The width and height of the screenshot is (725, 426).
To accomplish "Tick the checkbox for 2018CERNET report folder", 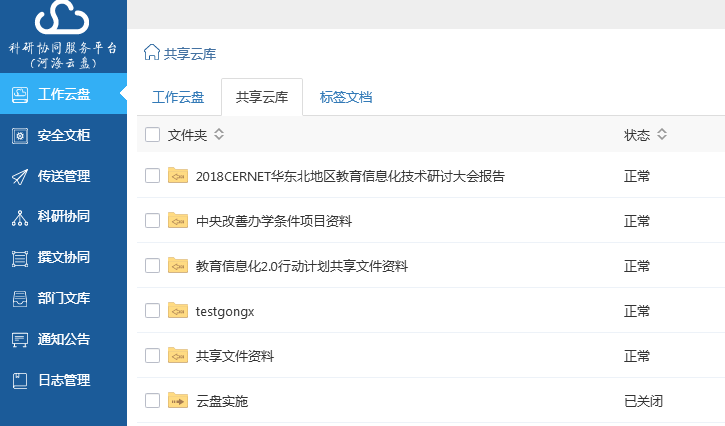I will pos(152,176).
